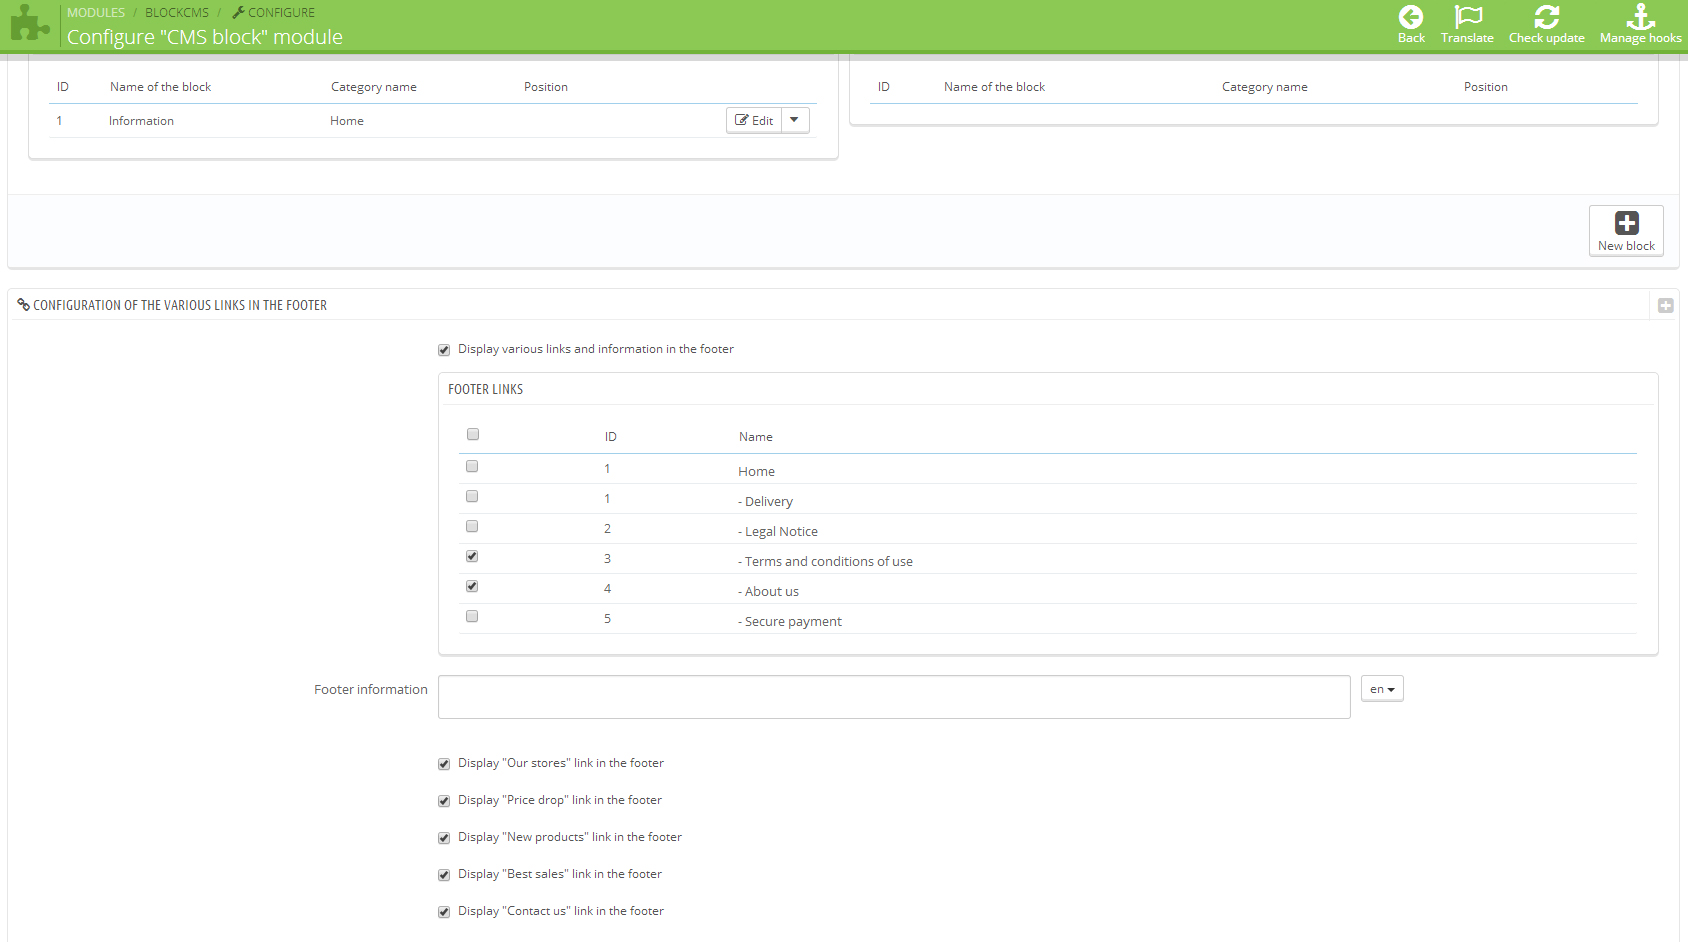Open BLOCKCMS breadcrumb link

click(177, 13)
